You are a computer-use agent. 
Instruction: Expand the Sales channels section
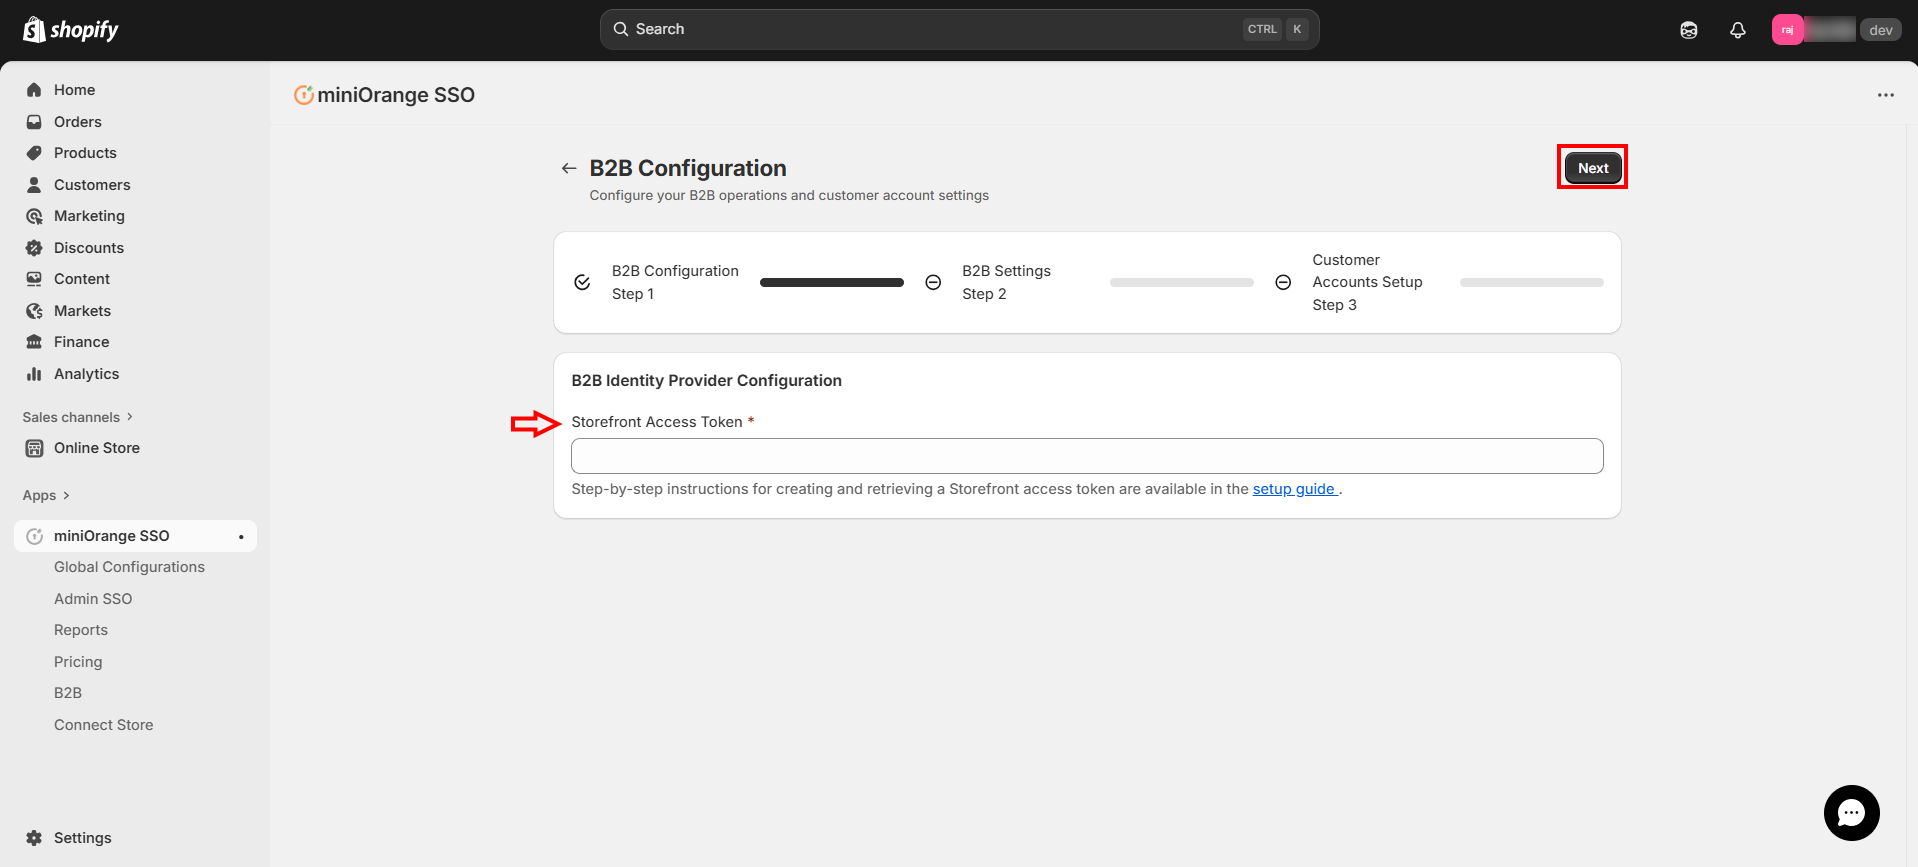point(78,417)
